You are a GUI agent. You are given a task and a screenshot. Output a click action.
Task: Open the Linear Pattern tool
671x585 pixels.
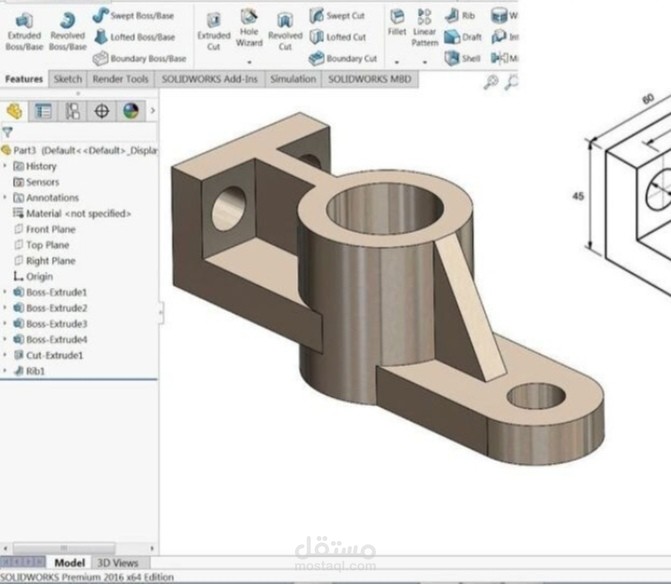[425, 27]
